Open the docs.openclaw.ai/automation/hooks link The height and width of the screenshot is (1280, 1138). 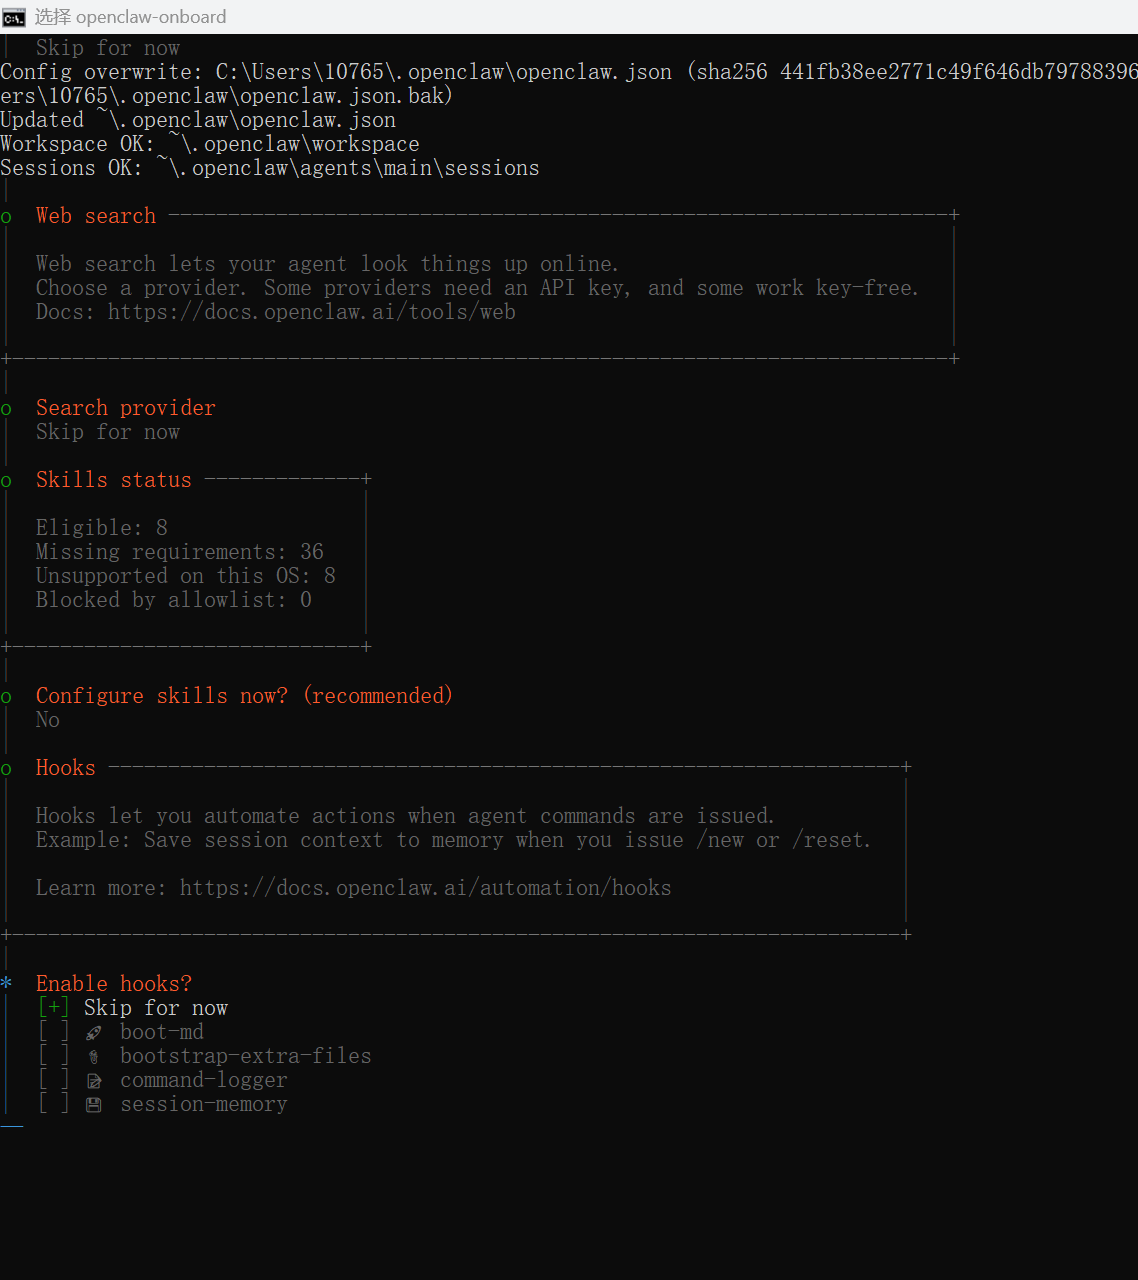click(426, 888)
